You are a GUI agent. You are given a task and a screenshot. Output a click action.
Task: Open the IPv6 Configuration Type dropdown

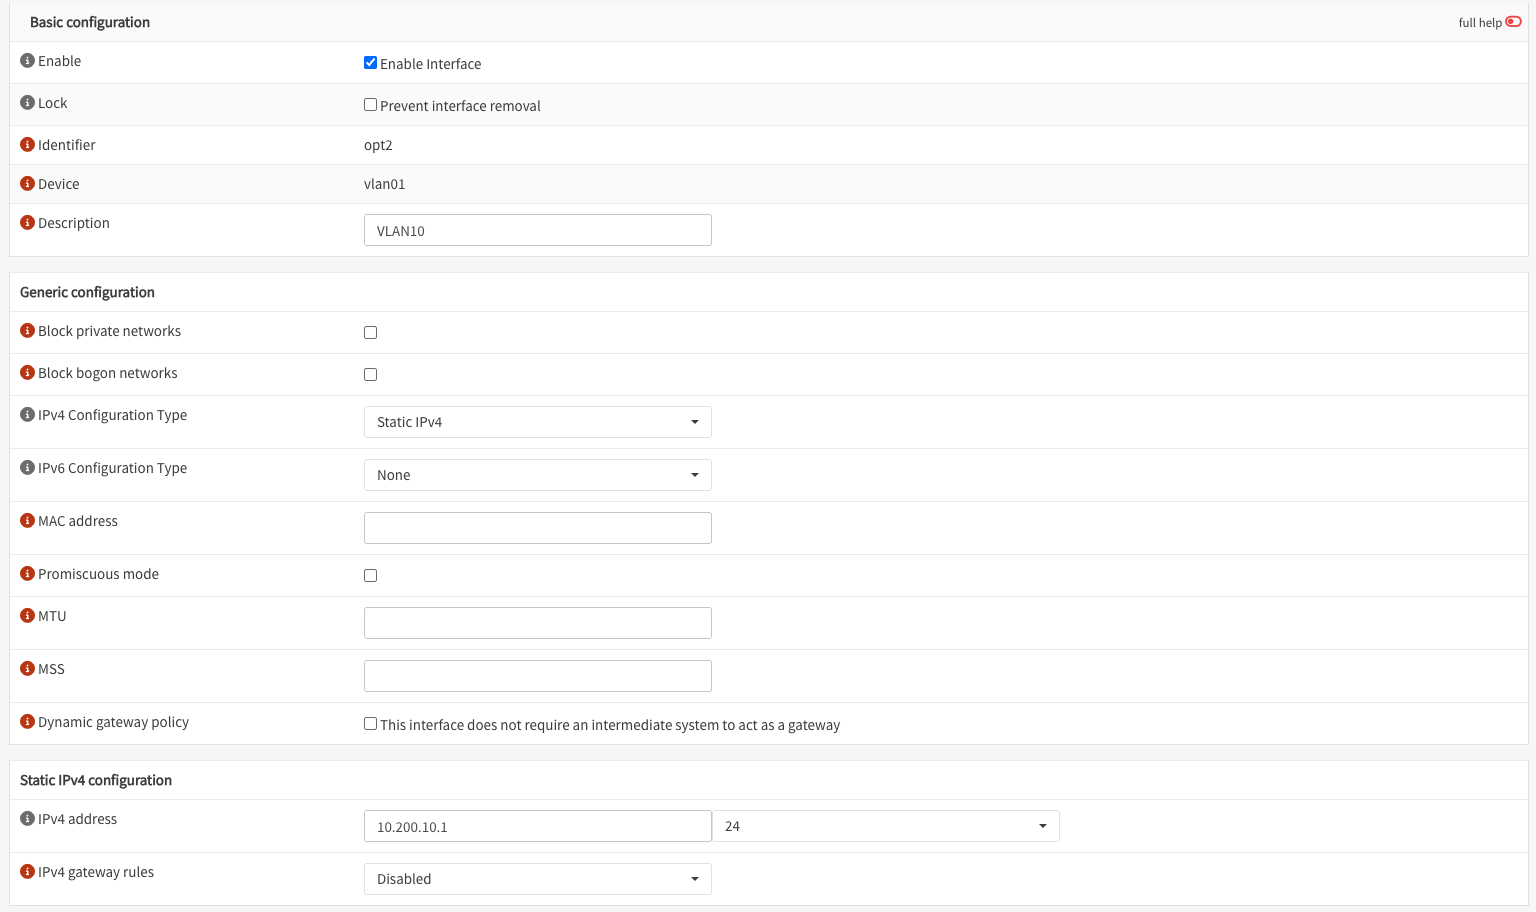pos(537,475)
